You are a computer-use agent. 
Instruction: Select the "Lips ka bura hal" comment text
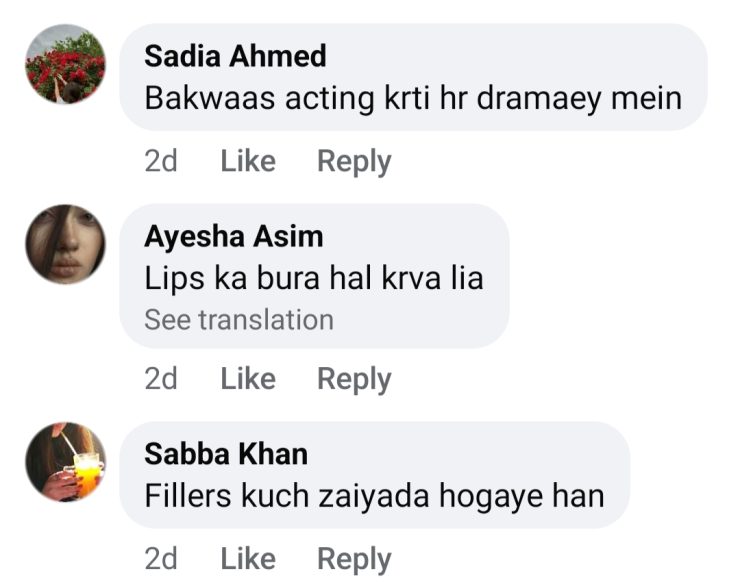coord(314,278)
